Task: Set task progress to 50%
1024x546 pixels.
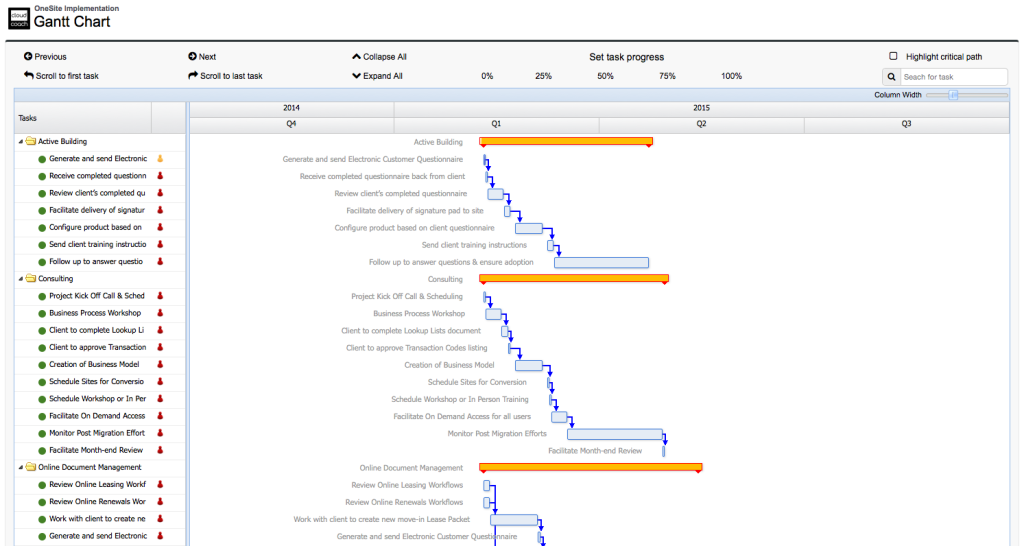Action: point(605,76)
